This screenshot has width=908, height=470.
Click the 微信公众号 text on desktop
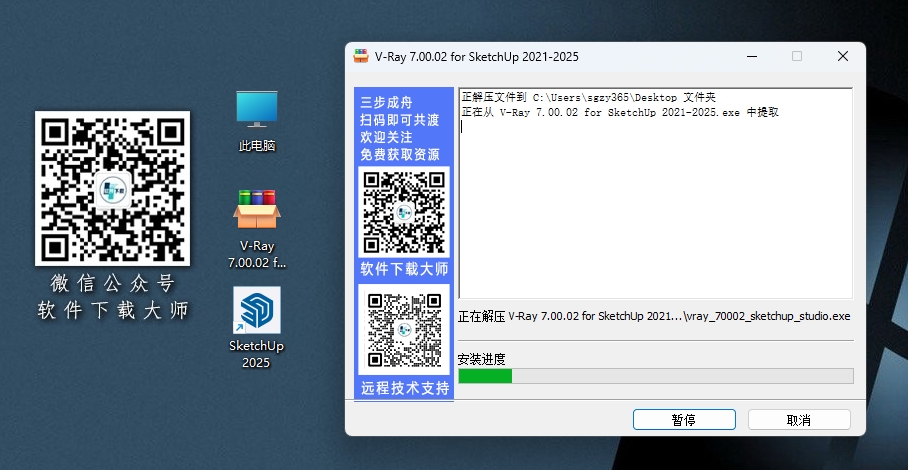(112, 284)
